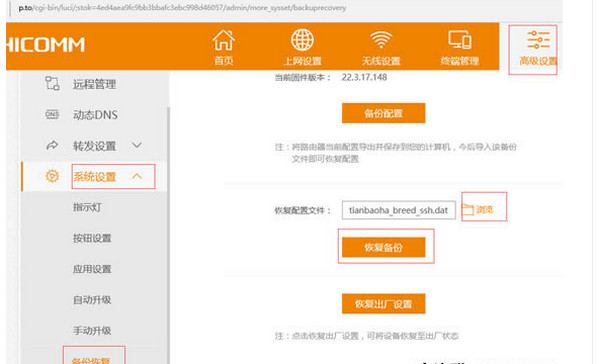Open 无线设置 Wi-Fi icon
This screenshot has width=600, height=364.
[x=381, y=39]
